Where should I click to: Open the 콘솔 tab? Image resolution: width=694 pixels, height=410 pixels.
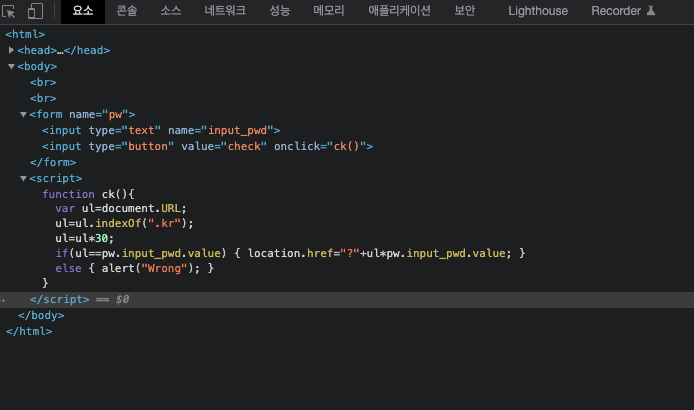(x=127, y=11)
